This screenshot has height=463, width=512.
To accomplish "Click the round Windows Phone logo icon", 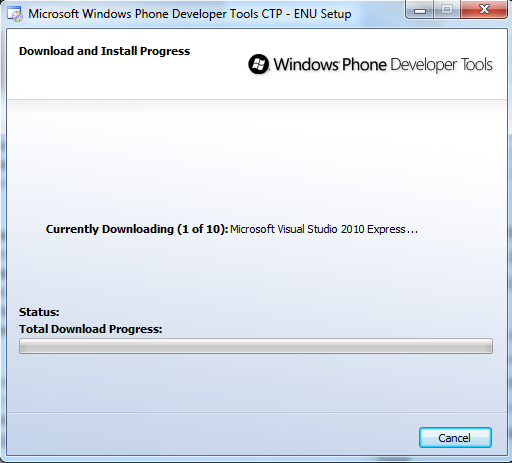I will (x=259, y=64).
